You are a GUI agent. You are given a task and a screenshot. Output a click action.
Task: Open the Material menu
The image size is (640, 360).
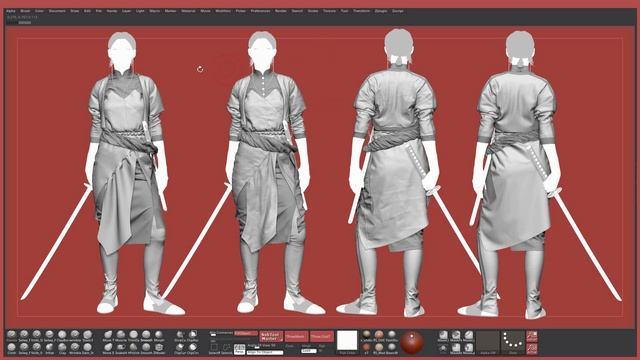188,11
